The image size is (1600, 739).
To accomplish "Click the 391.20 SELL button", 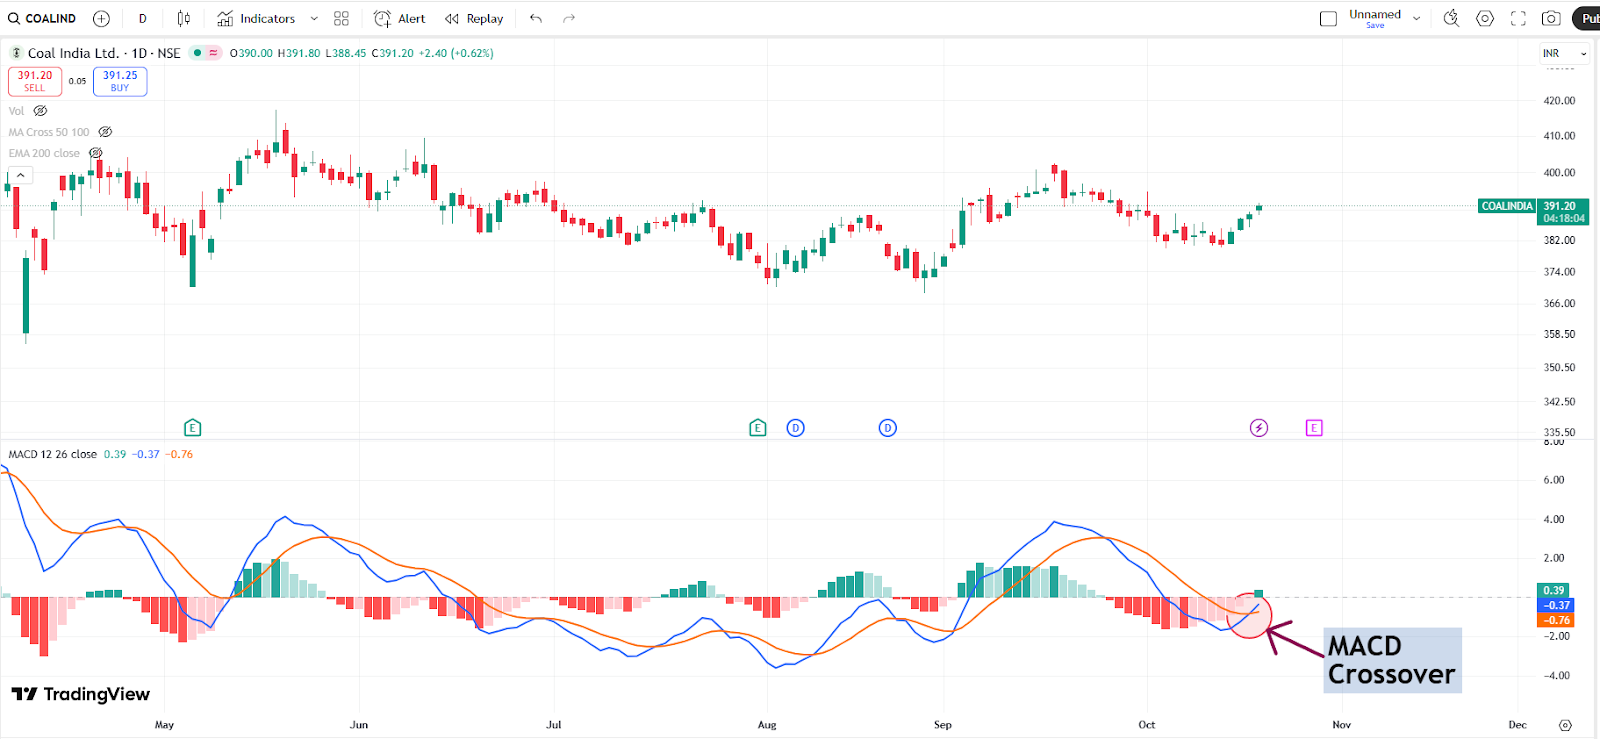I will pos(35,81).
